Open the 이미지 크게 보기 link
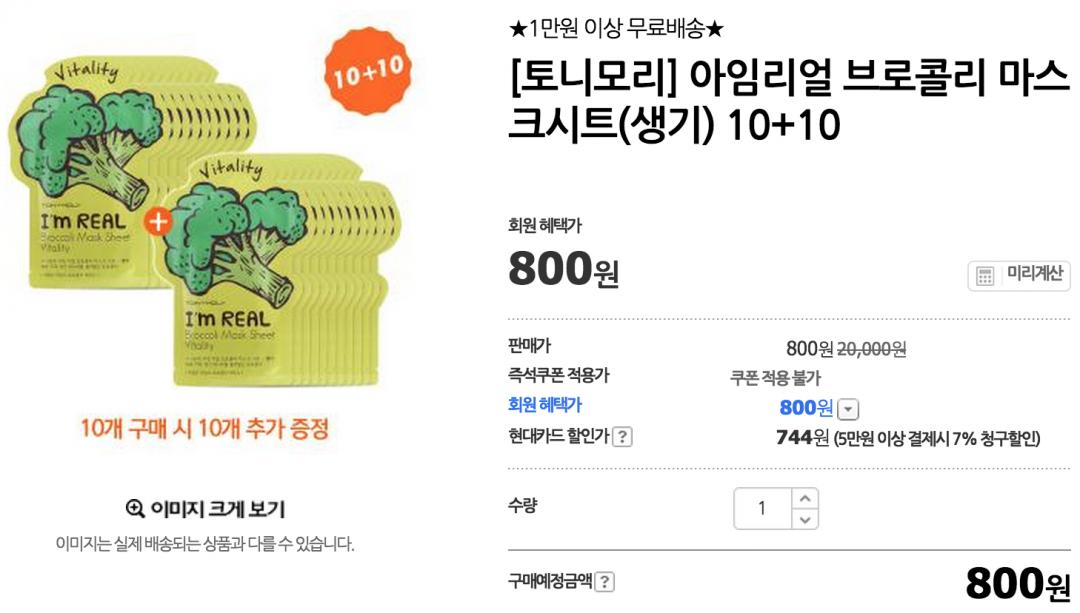 click(x=216, y=509)
